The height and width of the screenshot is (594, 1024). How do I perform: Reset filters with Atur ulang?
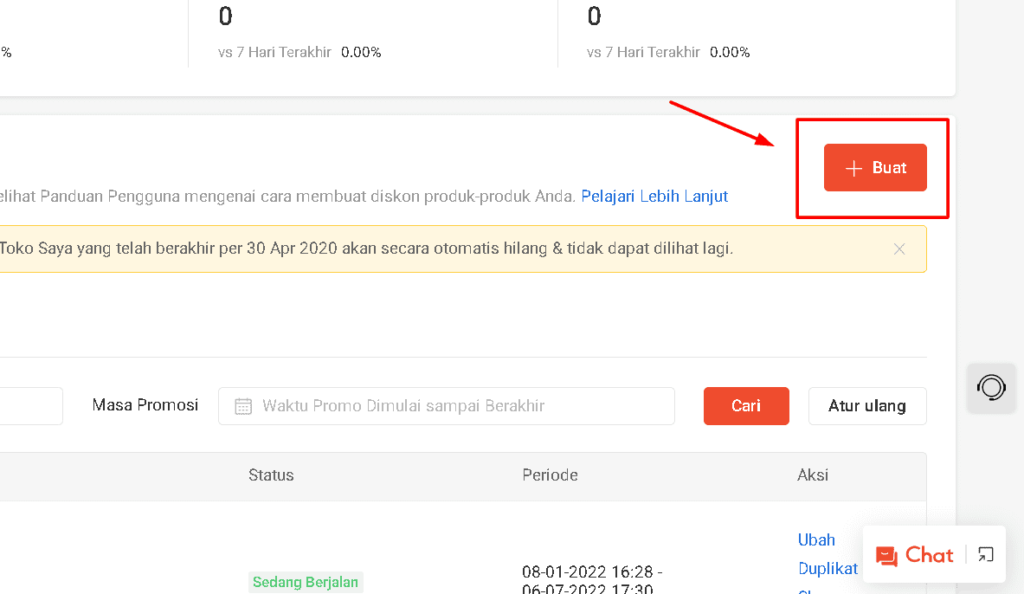click(867, 406)
